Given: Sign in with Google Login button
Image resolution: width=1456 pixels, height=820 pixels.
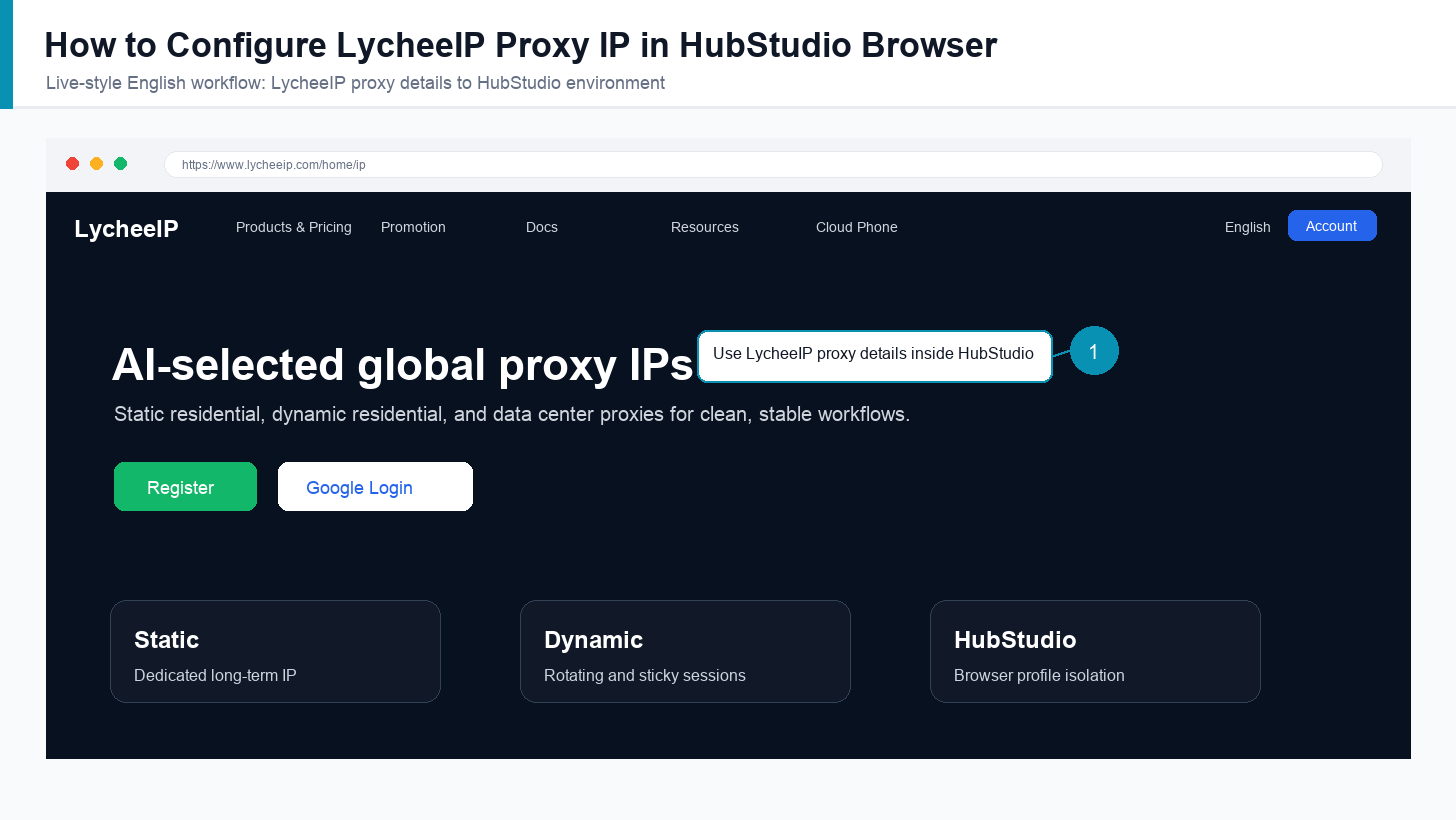Looking at the screenshot, I should tap(375, 487).
